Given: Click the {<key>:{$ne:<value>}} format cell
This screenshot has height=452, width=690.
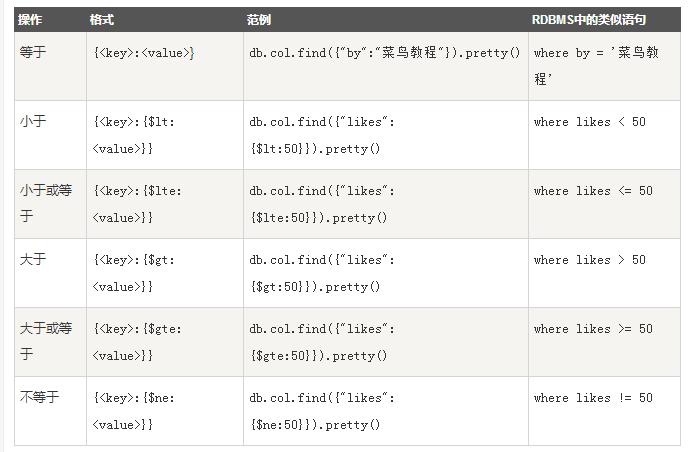Looking at the screenshot, I should point(165,411).
